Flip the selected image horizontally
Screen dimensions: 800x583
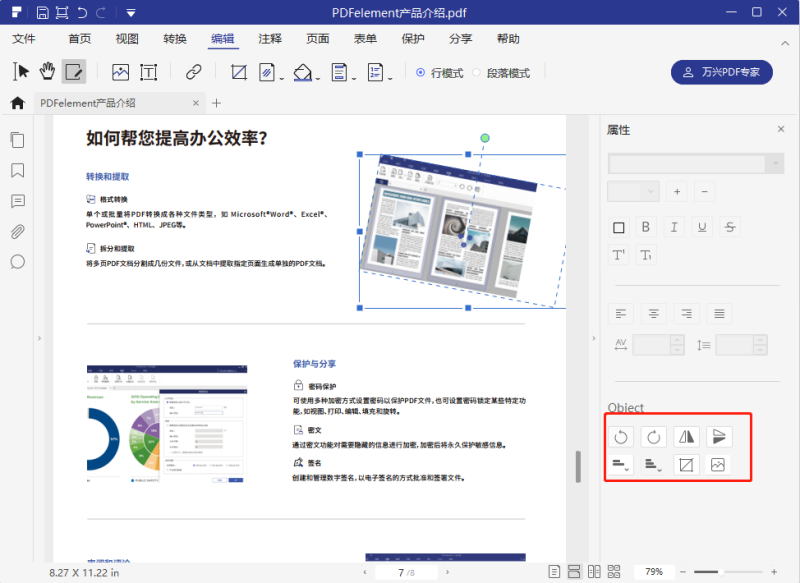tap(687, 435)
